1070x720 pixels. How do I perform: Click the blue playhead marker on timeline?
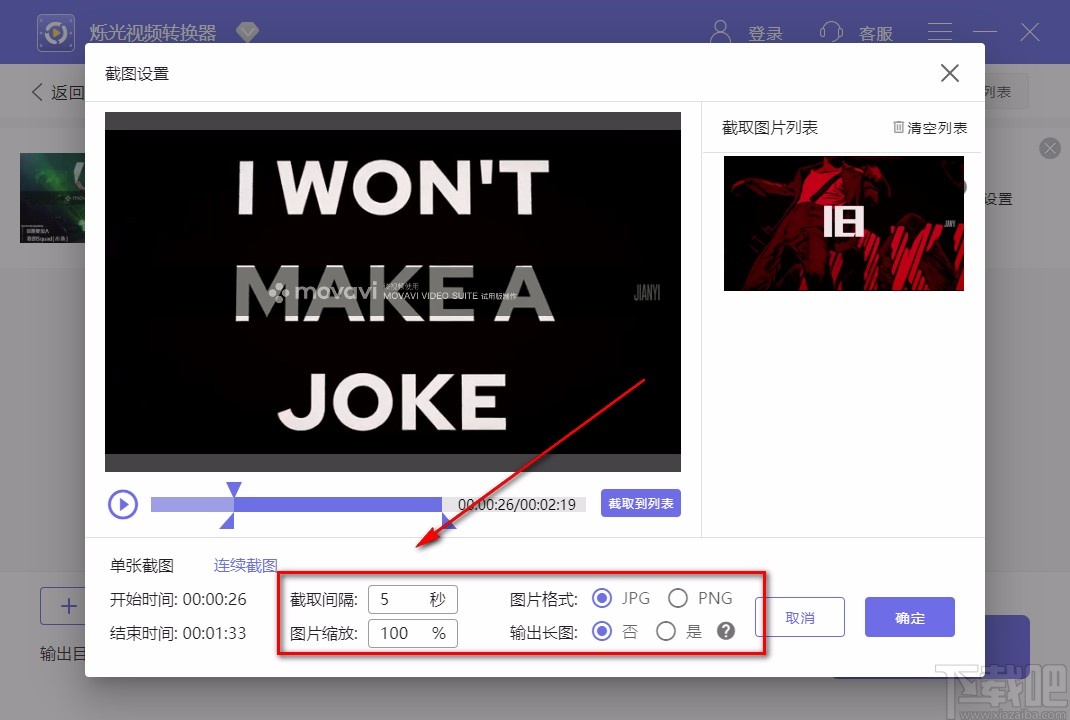[x=234, y=486]
